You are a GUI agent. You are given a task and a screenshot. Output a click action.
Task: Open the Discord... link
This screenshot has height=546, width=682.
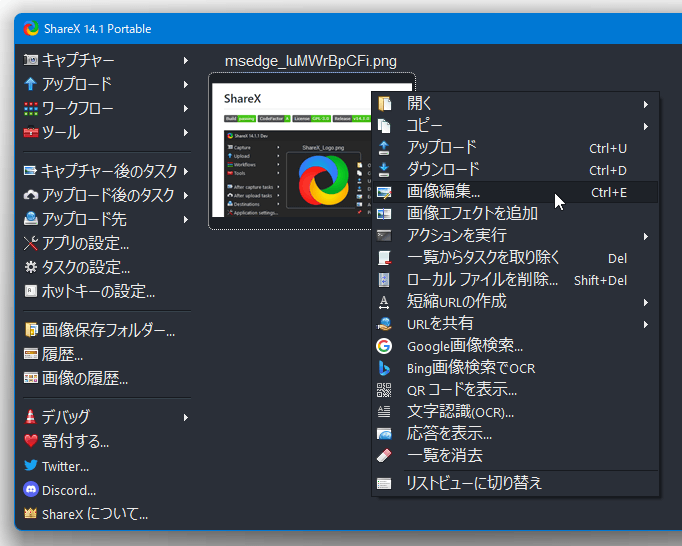tap(107, 489)
